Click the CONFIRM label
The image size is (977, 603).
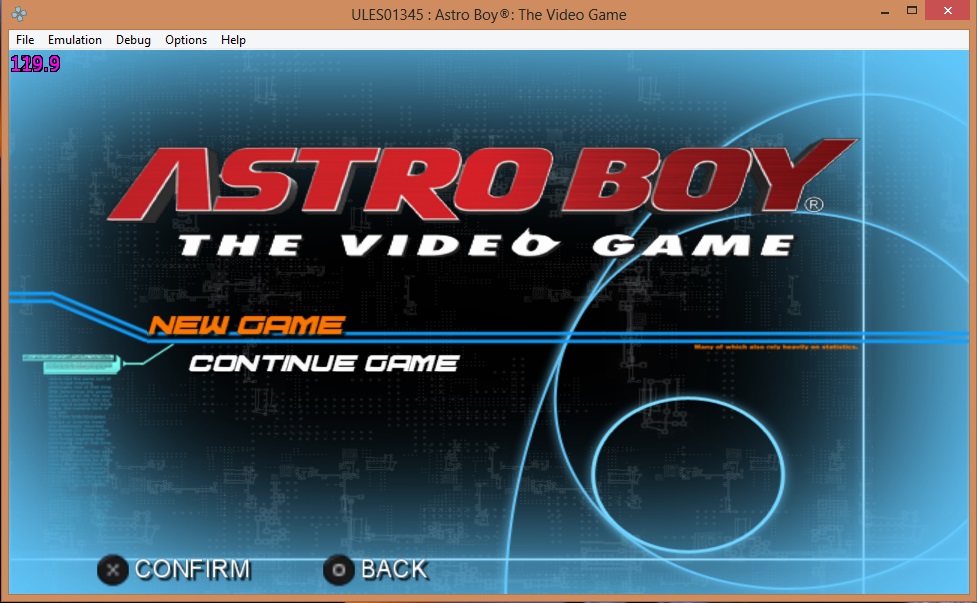pyautogui.click(x=192, y=570)
